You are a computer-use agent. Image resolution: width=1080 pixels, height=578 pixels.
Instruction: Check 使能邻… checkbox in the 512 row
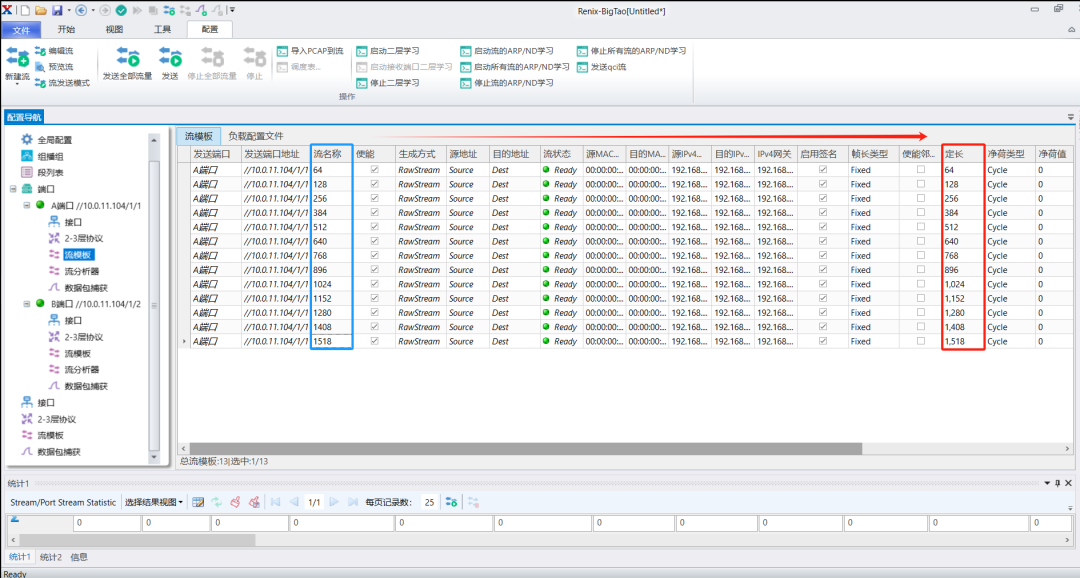coord(921,227)
